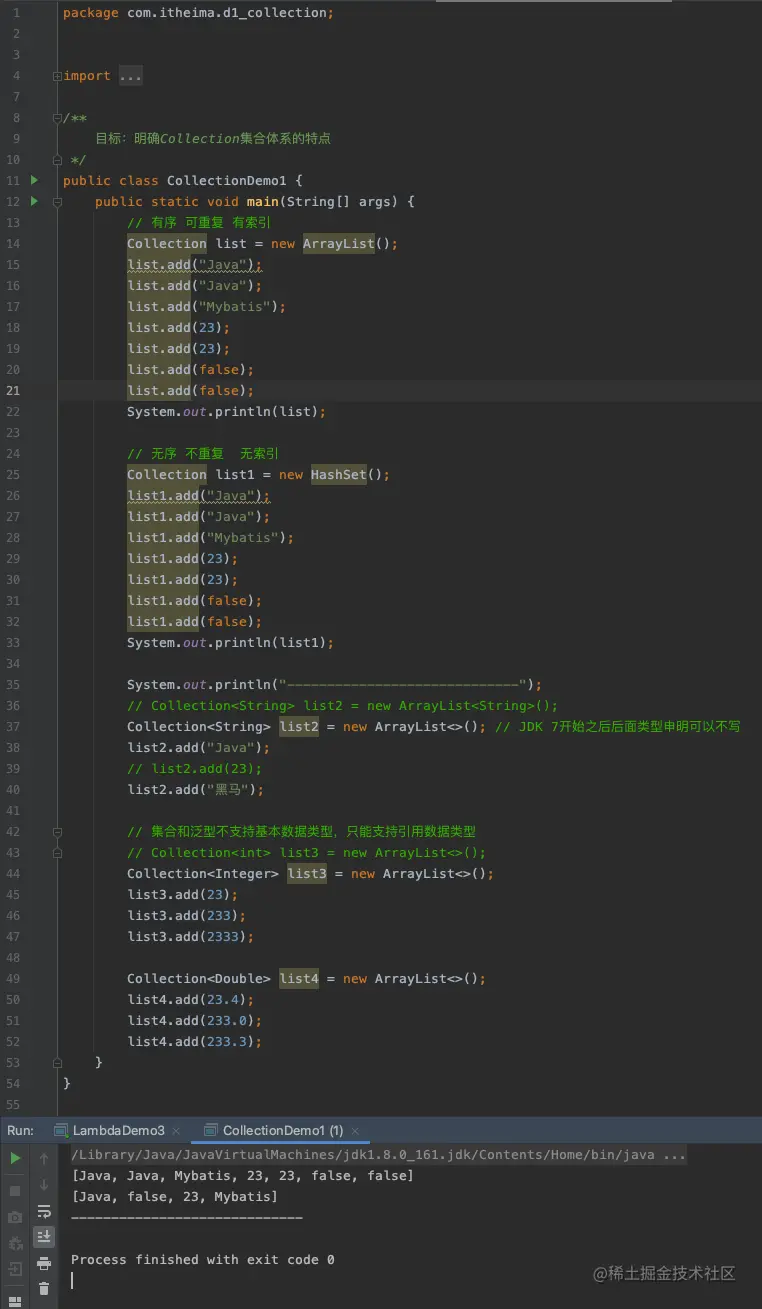Click highlighted list.add(false) on line 21
This screenshot has width=762, height=1309.
190,391
